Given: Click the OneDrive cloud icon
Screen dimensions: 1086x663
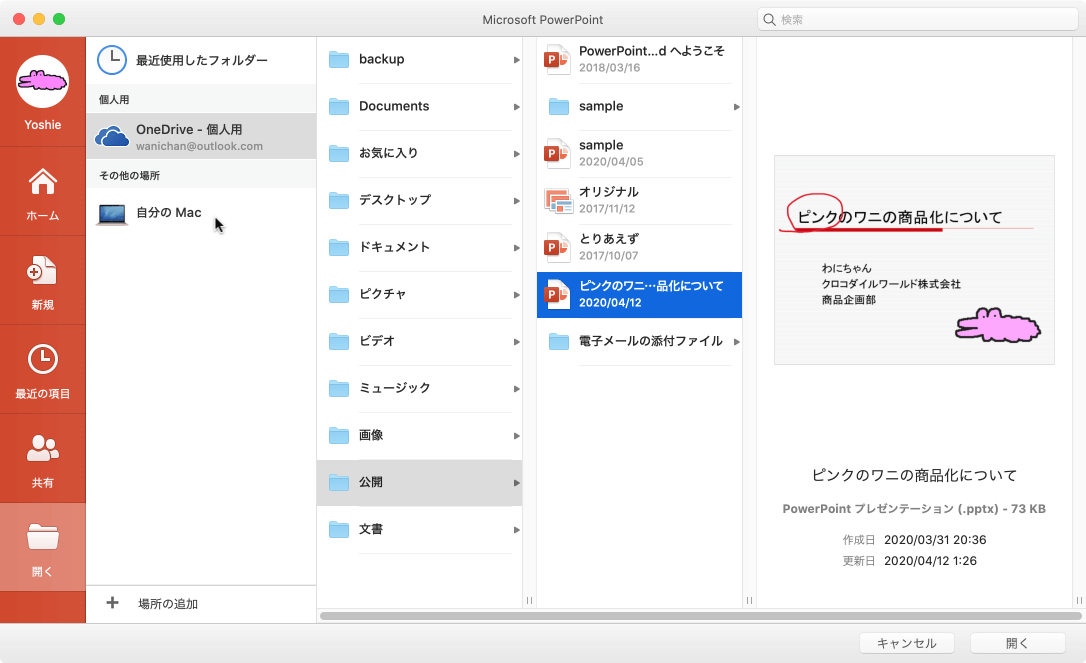Looking at the screenshot, I should click(x=112, y=136).
